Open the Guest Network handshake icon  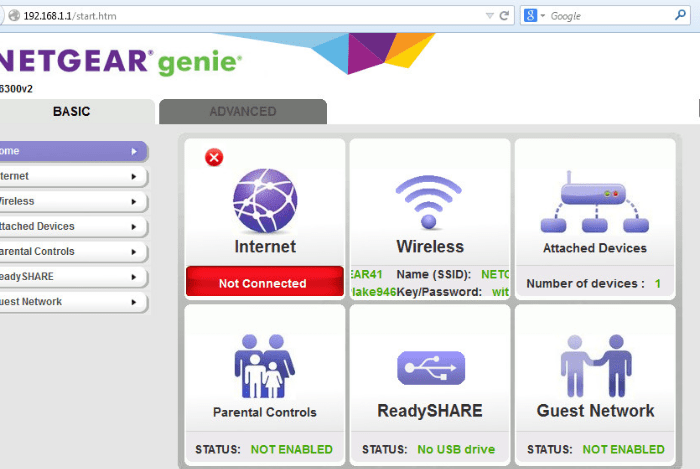[x=596, y=365]
